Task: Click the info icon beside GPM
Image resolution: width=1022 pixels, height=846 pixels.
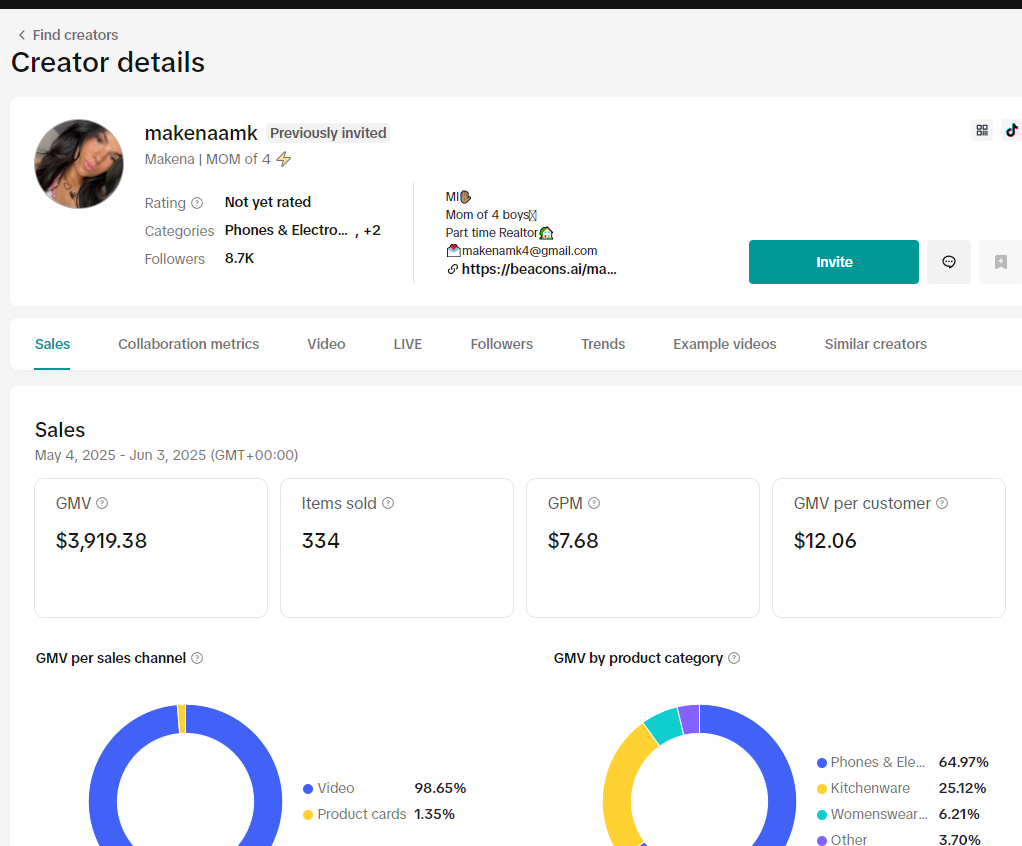Action: click(594, 504)
